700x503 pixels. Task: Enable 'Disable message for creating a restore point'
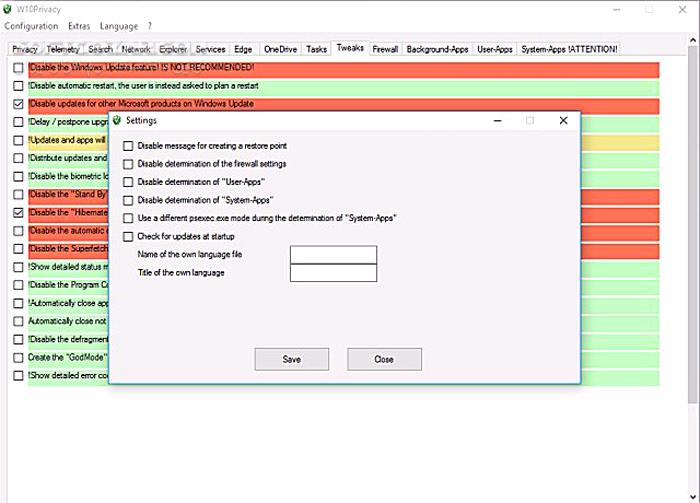tap(128, 146)
